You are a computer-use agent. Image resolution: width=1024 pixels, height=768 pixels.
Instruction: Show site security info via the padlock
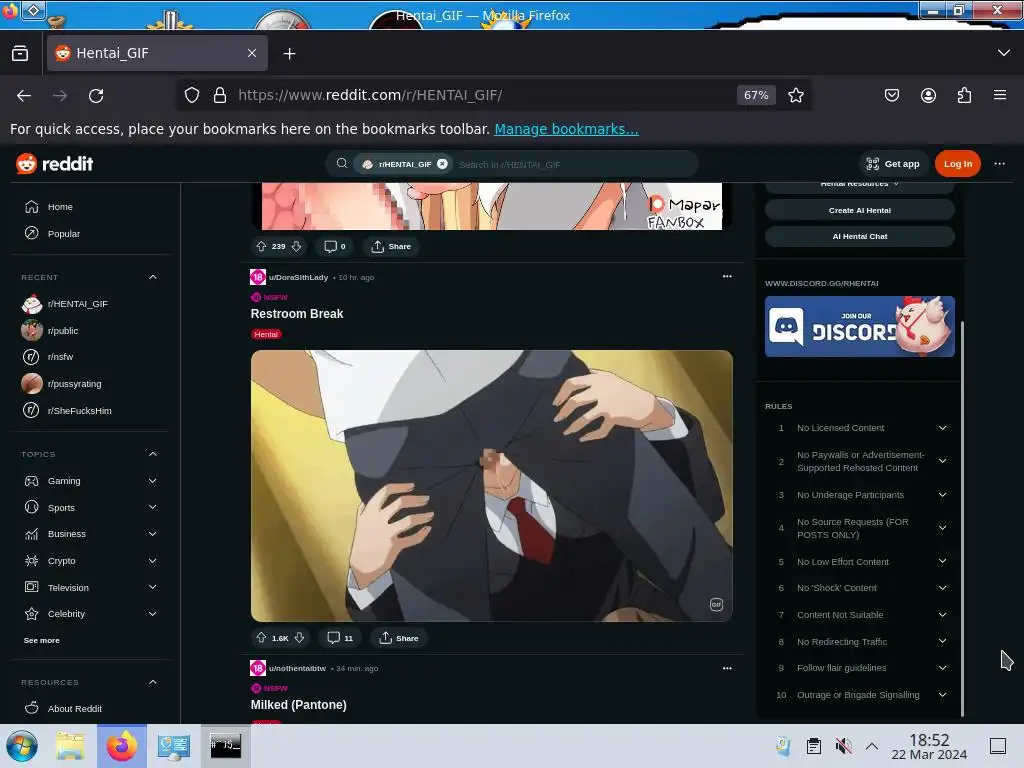(x=220, y=95)
